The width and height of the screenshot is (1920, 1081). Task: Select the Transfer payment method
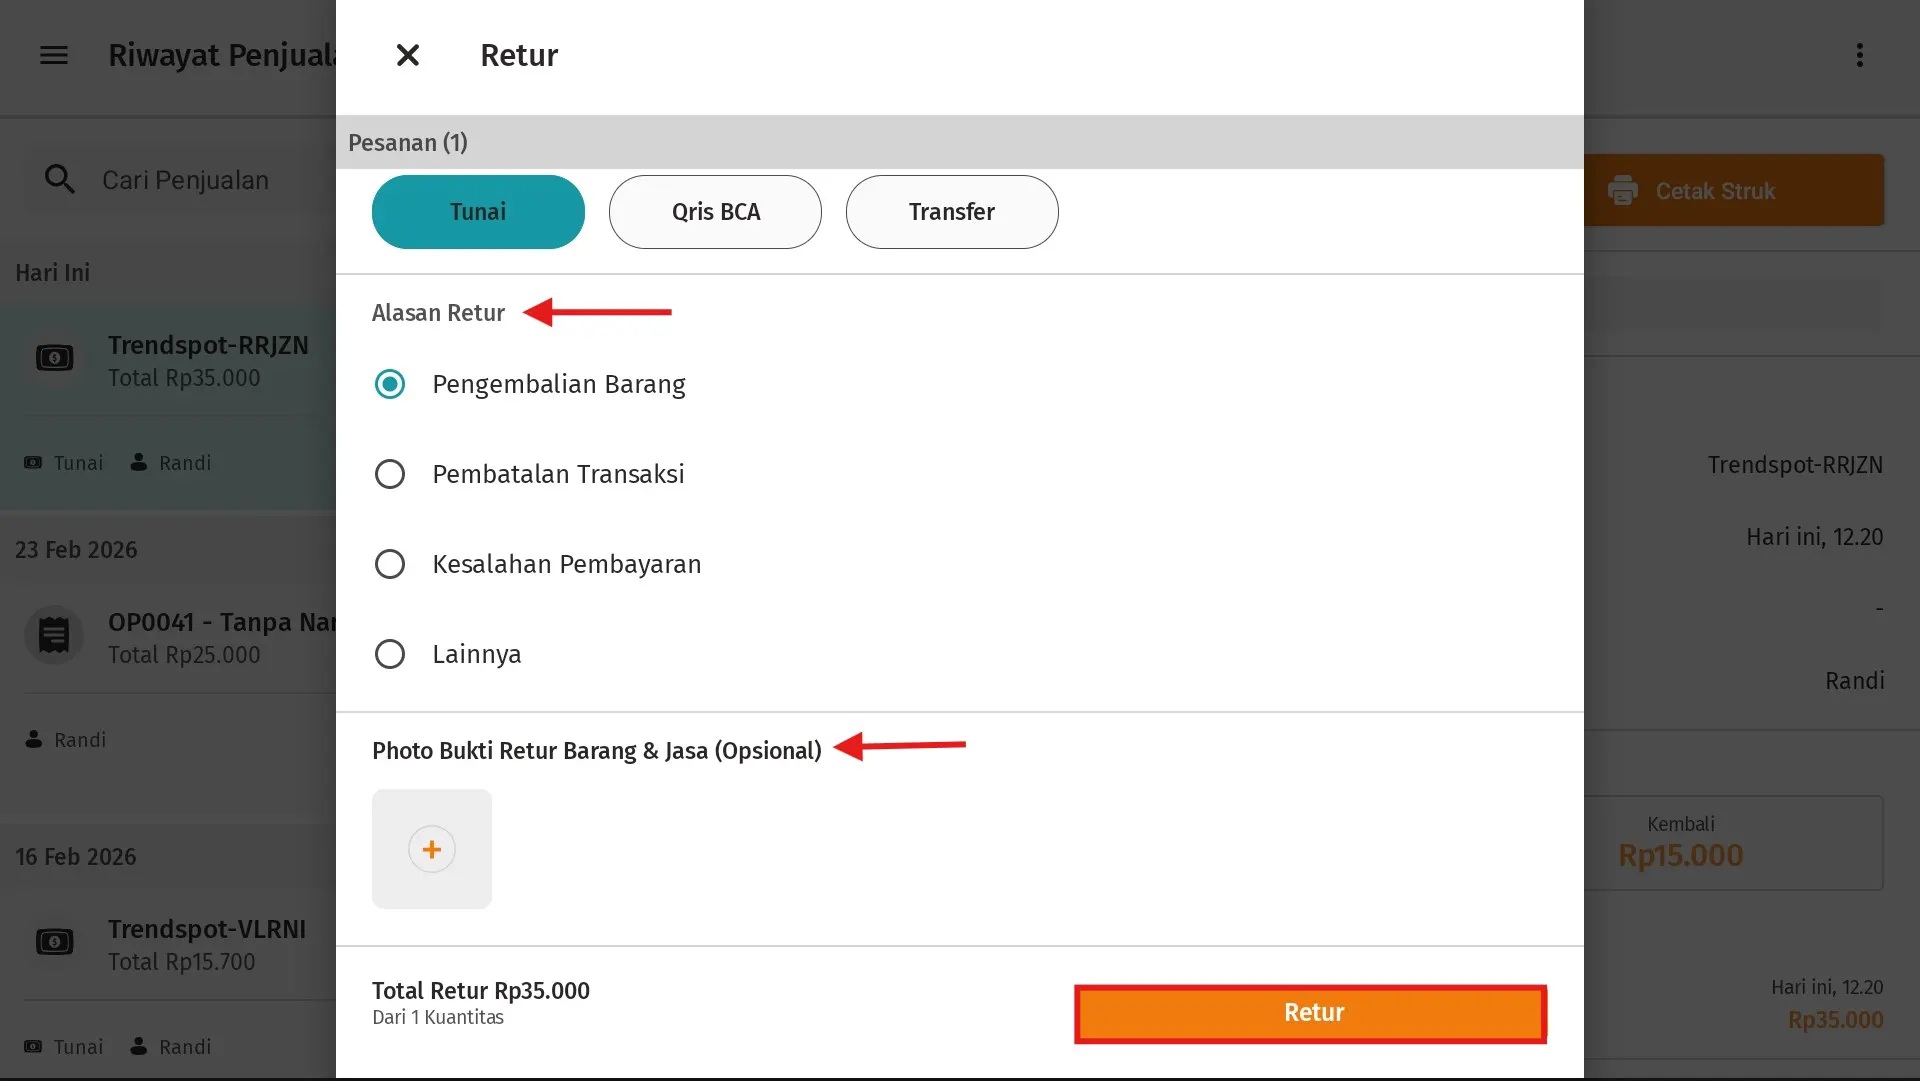pos(951,211)
